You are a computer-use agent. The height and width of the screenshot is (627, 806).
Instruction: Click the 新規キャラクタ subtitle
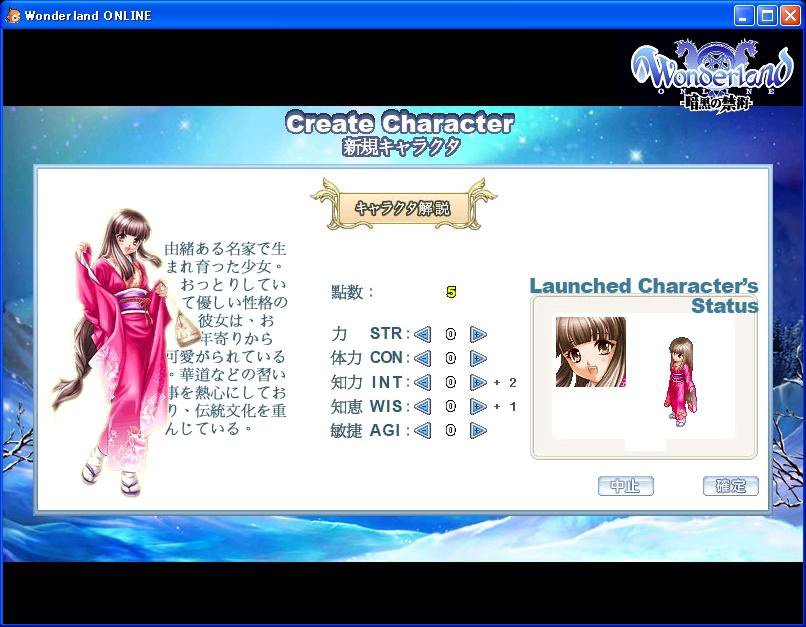[401, 147]
